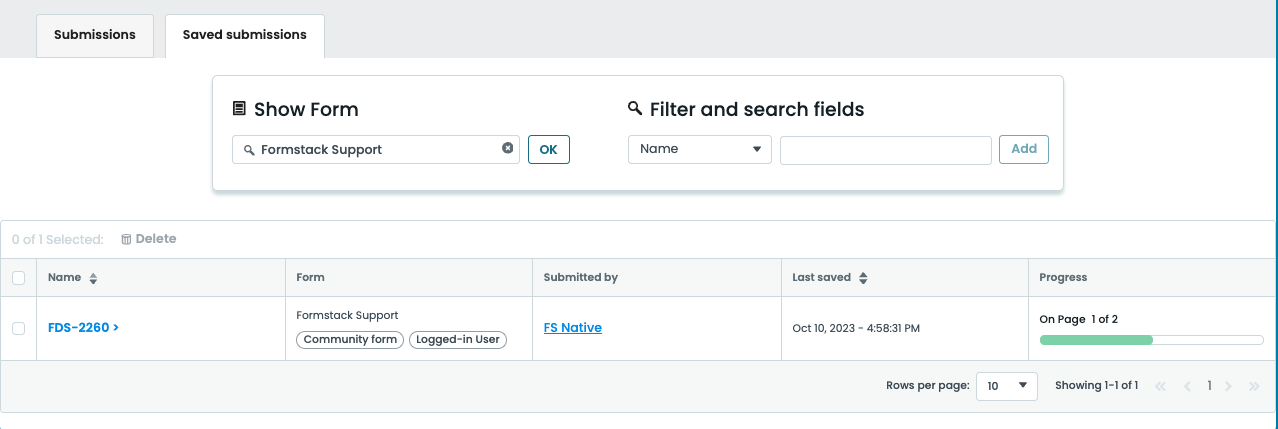Switch to the Submissions tab
The height and width of the screenshot is (429, 1278).
coord(94,35)
